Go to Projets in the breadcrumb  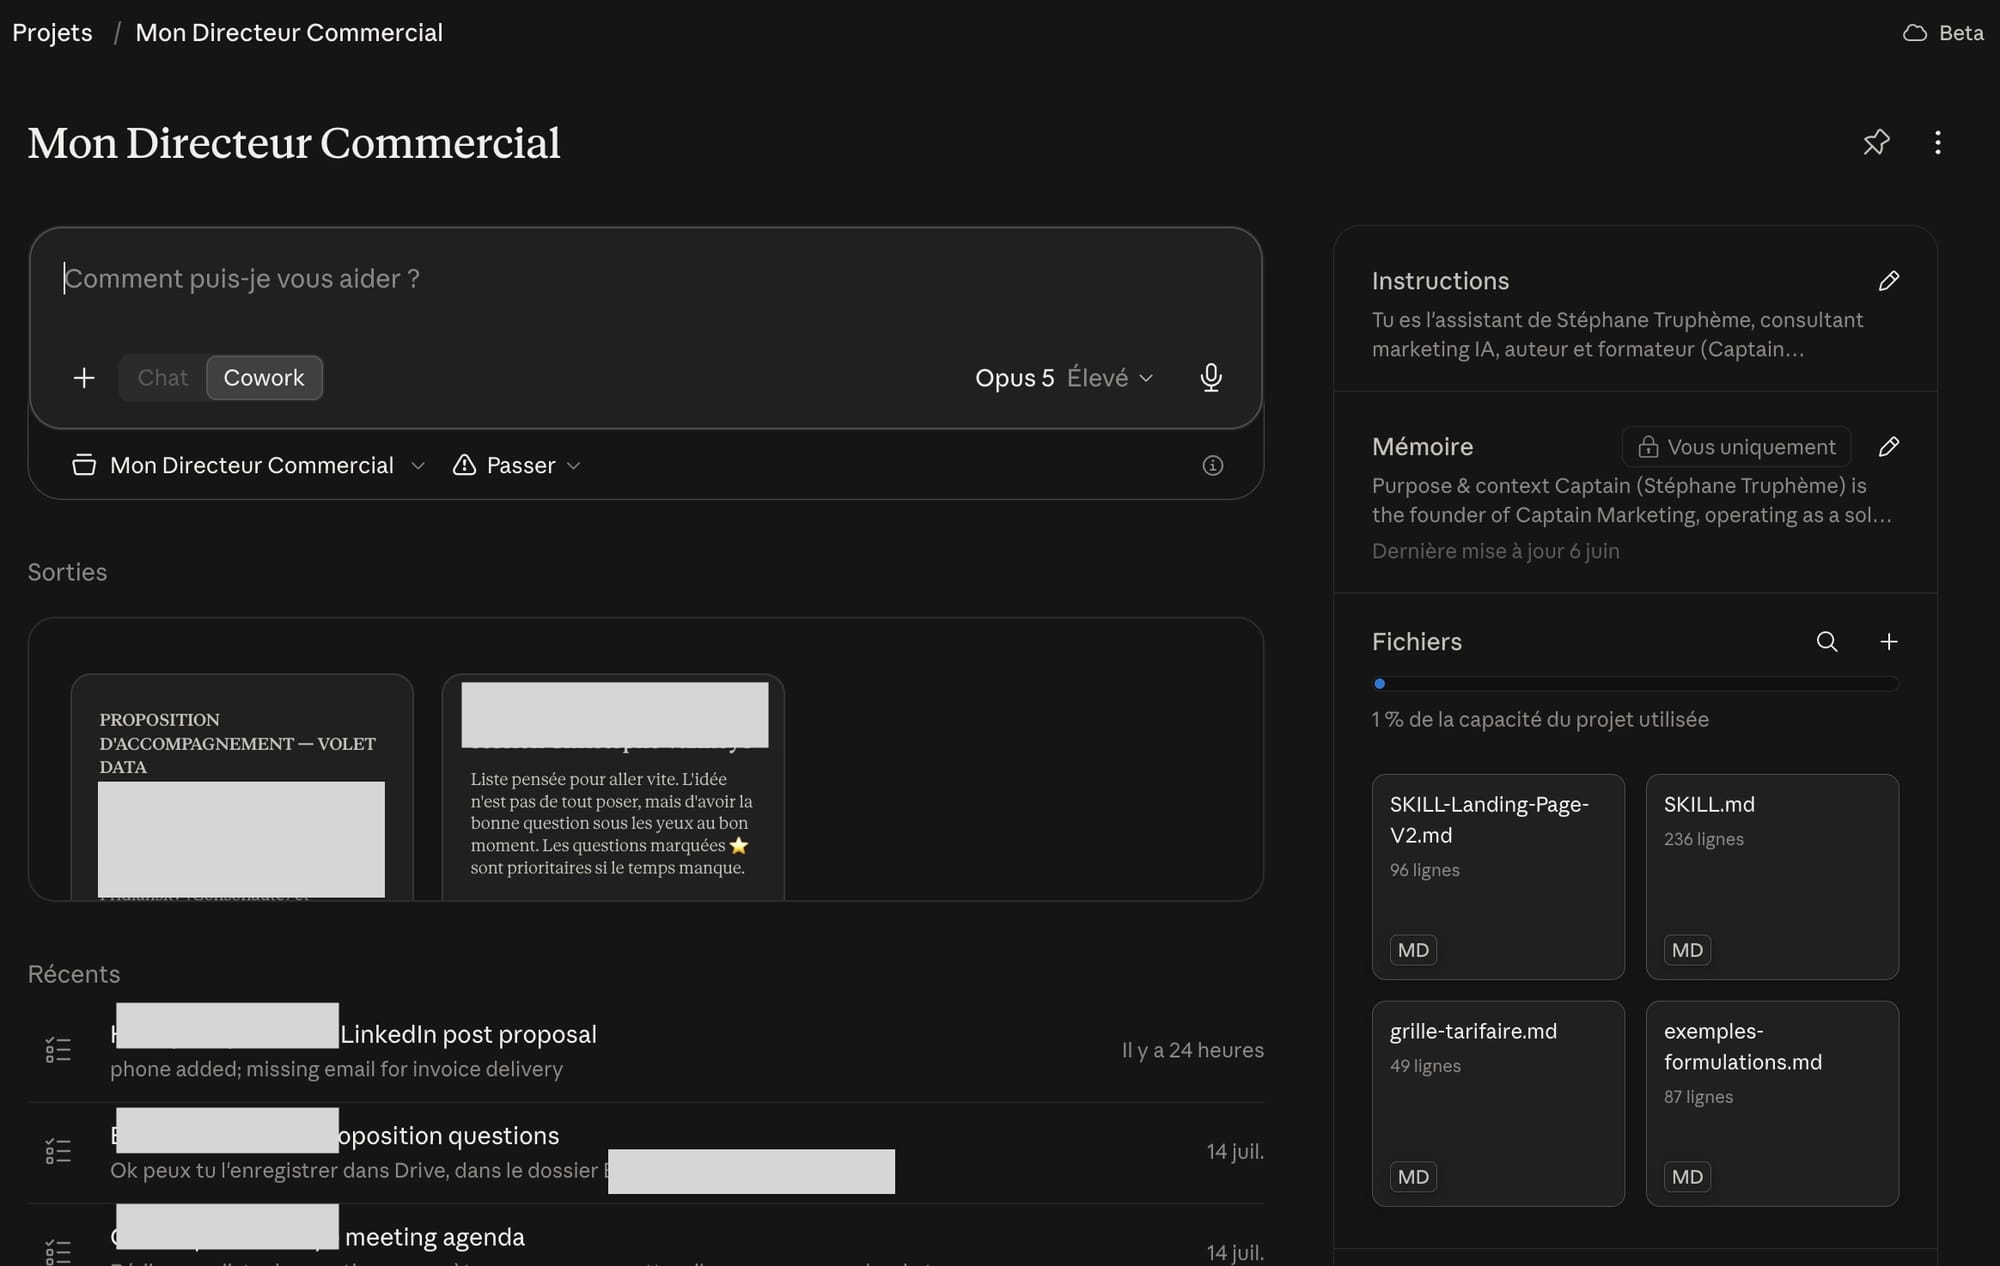(x=52, y=33)
